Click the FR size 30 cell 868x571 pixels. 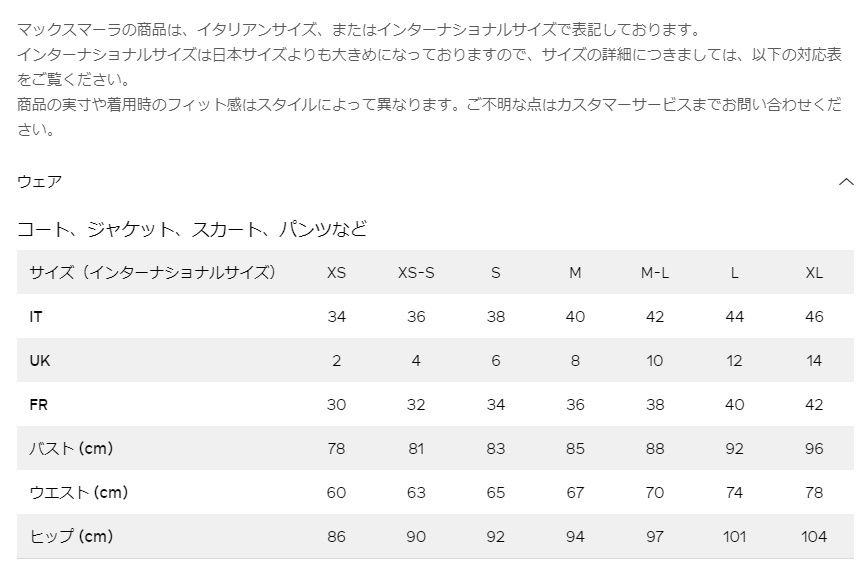(x=337, y=405)
